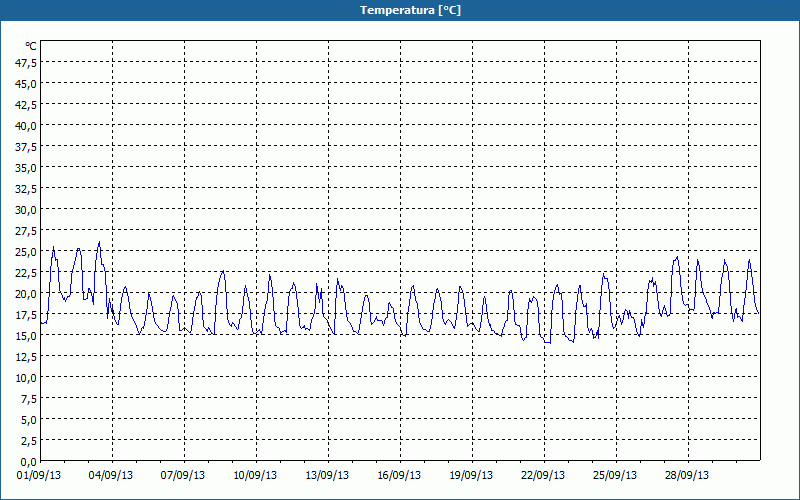Viewport: 800px width, 500px height.
Task: Select the 25/09/13 date label
Action: coord(615,475)
